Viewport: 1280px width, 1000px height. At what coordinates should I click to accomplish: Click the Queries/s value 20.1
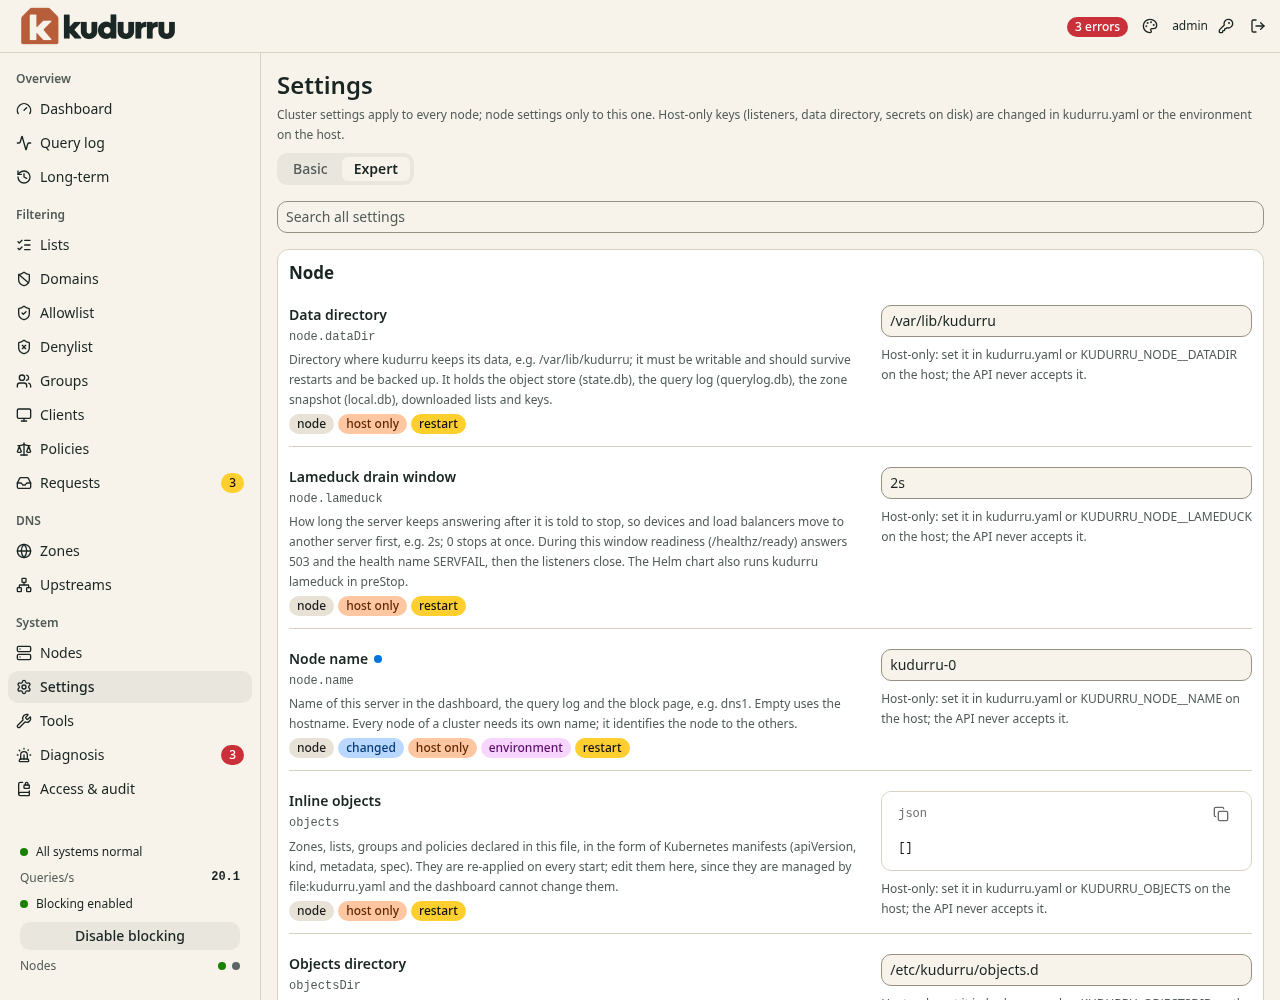(x=226, y=876)
